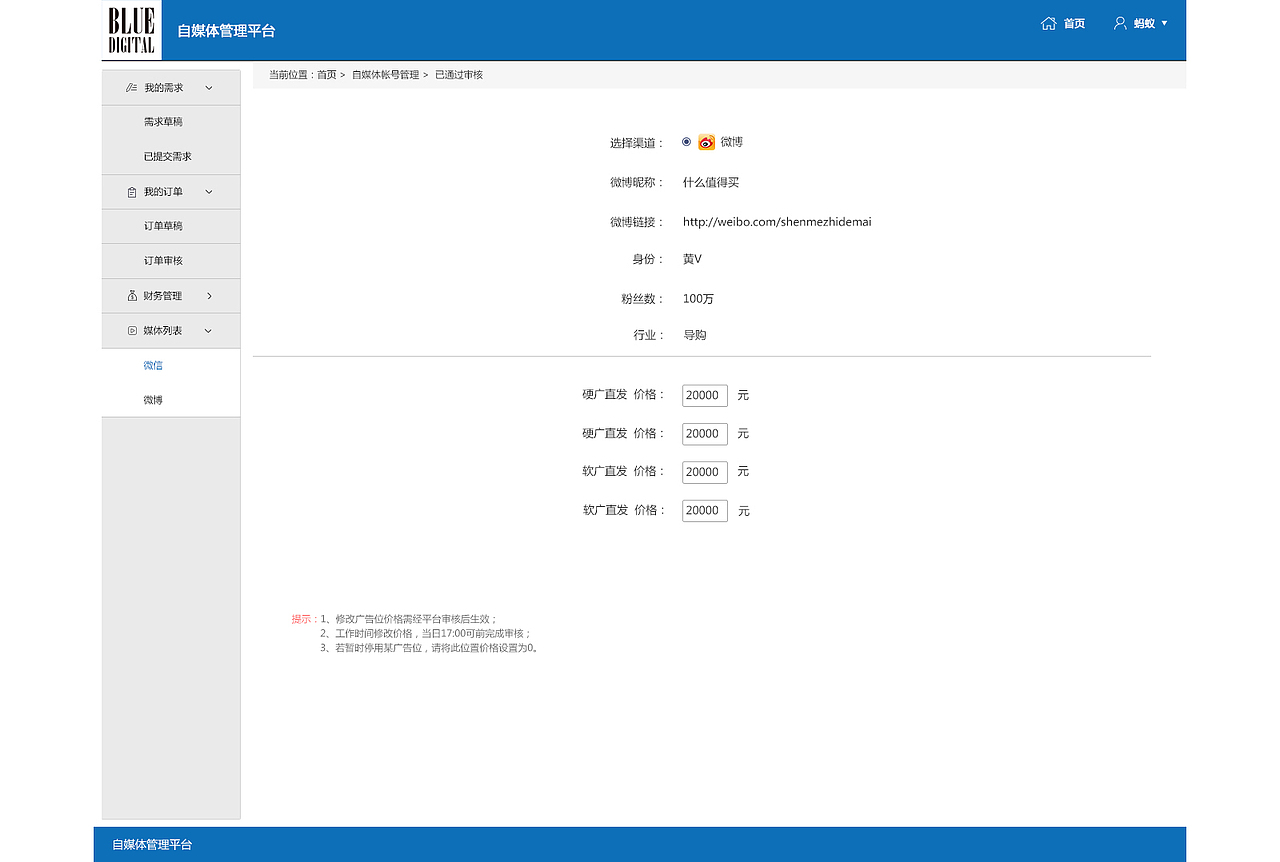The width and height of the screenshot is (1280, 862).
Task: Click the first 软广直发 price input
Action: coord(705,472)
